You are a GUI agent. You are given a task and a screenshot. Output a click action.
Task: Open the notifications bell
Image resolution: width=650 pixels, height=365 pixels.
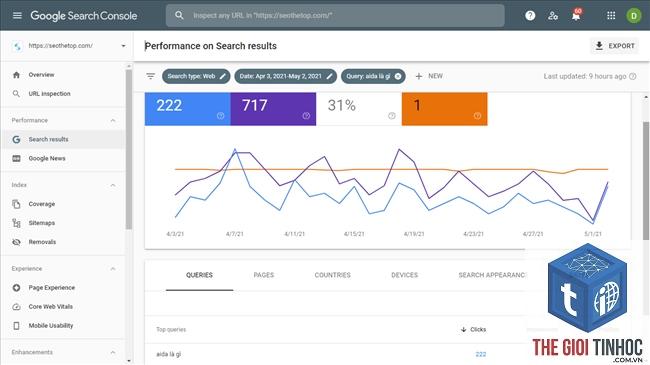(x=576, y=16)
